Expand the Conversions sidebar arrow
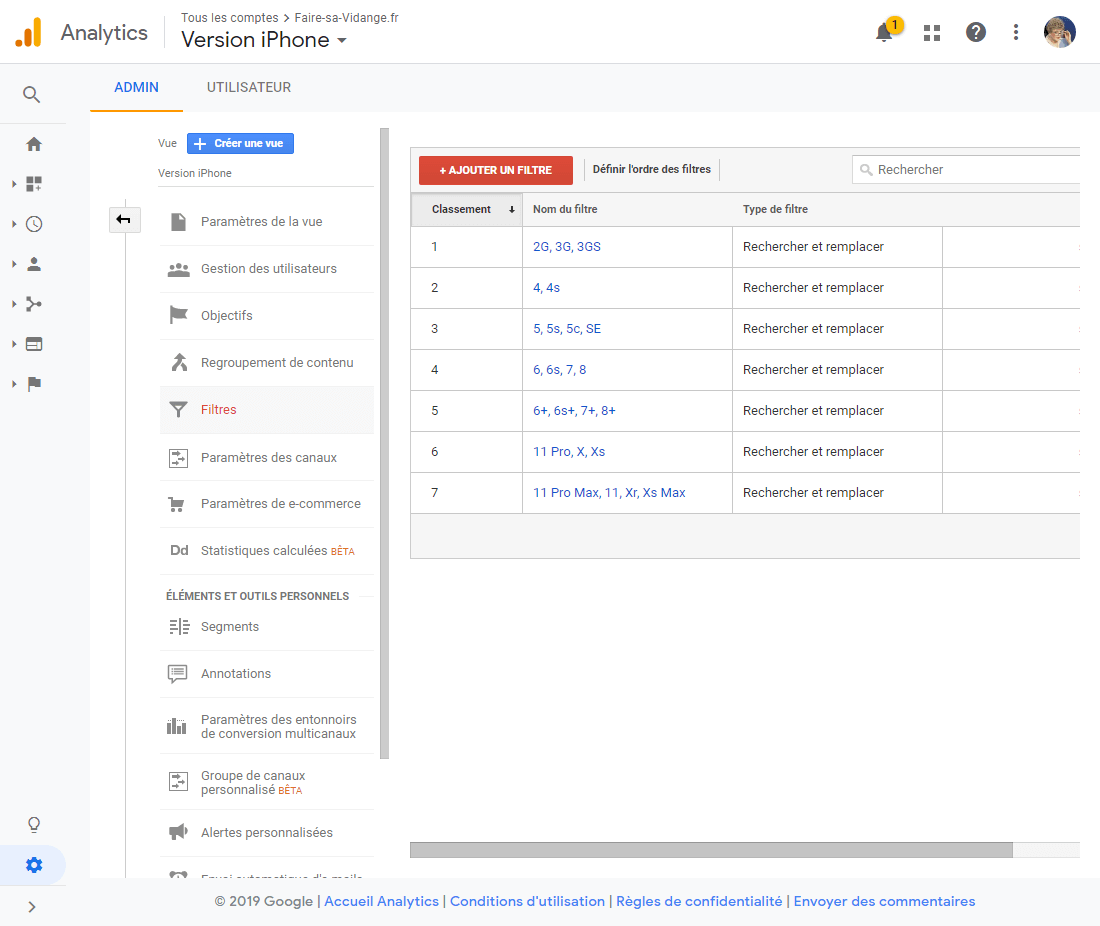This screenshot has height=926, width=1100. click(14, 384)
